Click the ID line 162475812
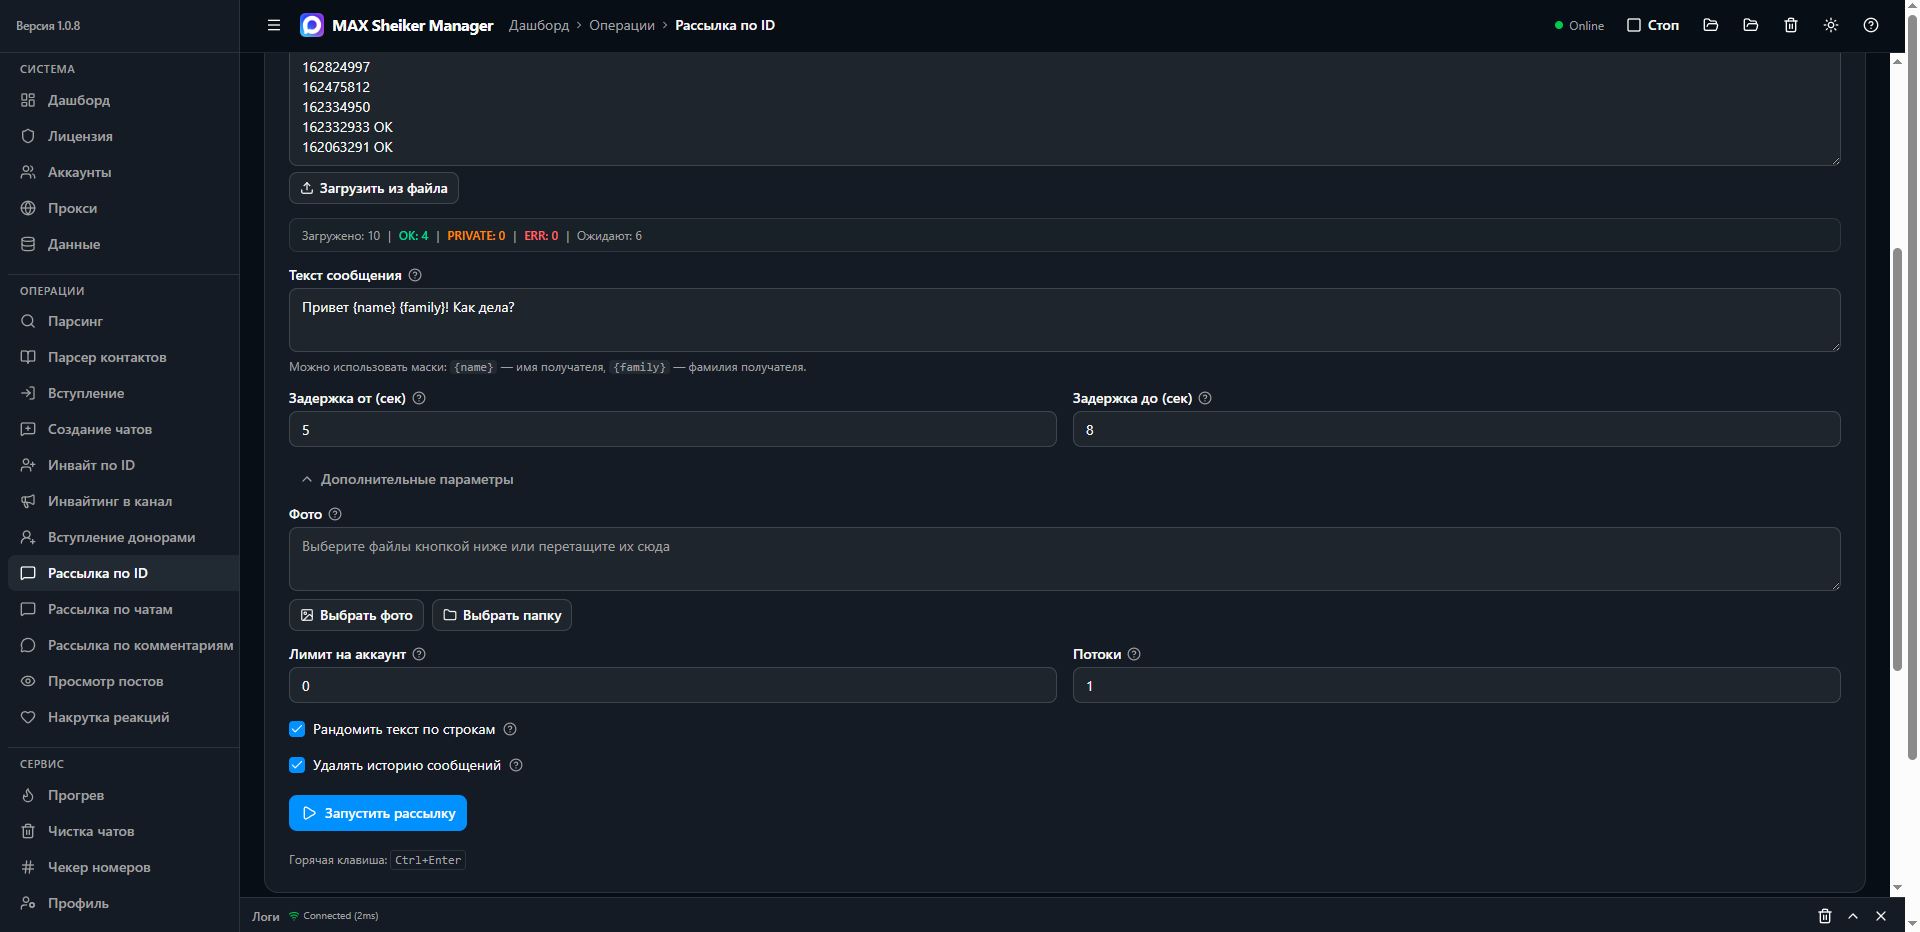 click(x=336, y=87)
